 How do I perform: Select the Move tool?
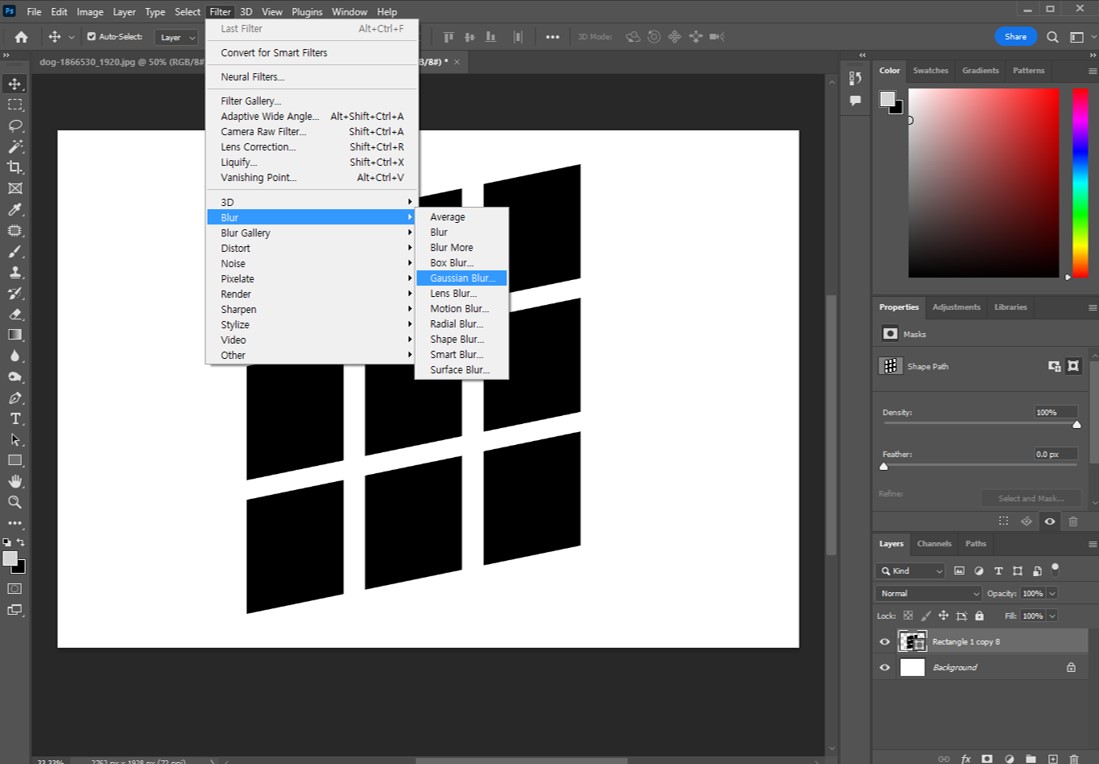click(x=15, y=84)
